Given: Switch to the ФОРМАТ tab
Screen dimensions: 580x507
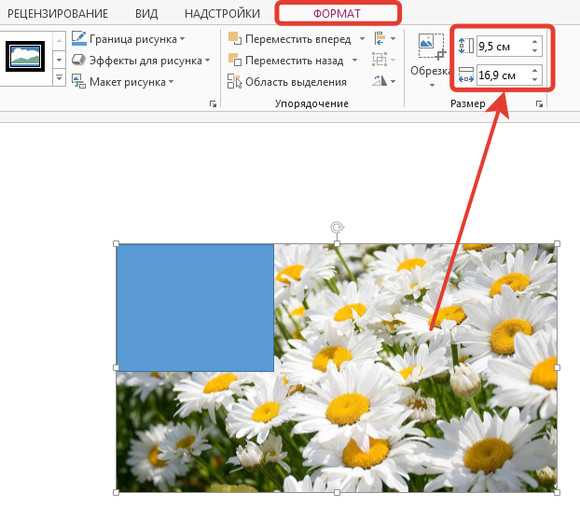Looking at the screenshot, I should (x=337, y=14).
